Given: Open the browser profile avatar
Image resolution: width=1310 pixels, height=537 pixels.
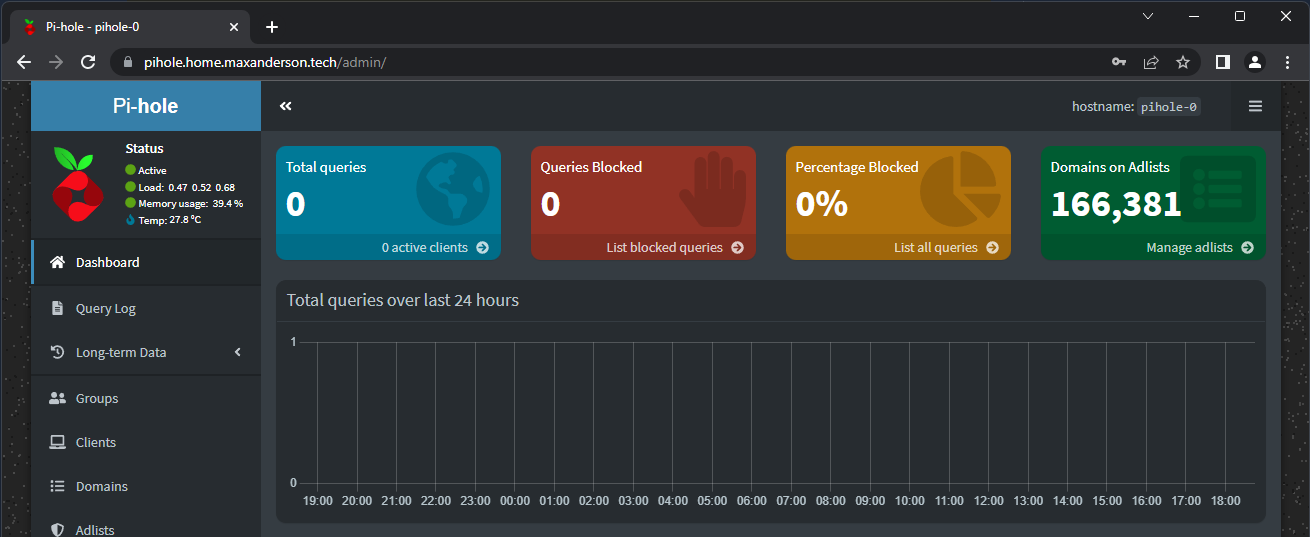Looking at the screenshot, I should [x=1254, y=62].
